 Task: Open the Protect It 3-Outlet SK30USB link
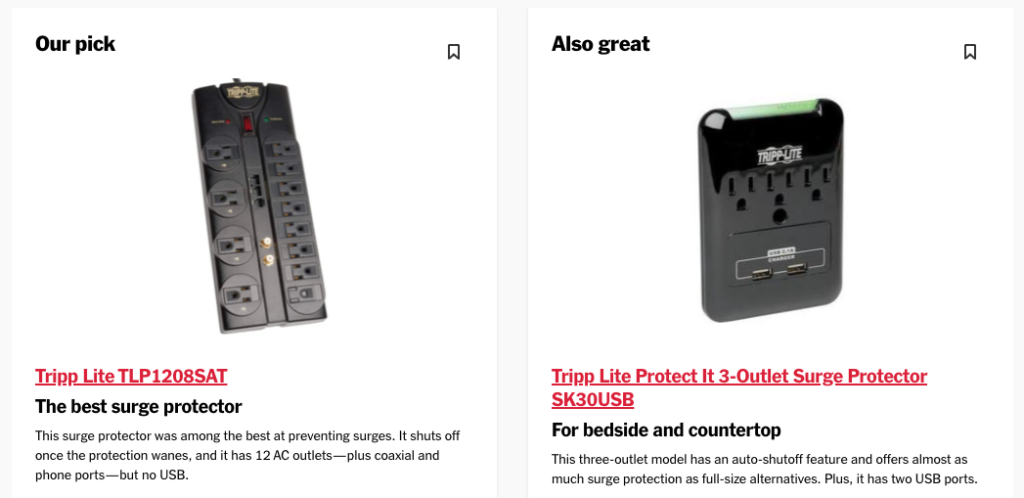pyautogui.click(x=739, y=388)
